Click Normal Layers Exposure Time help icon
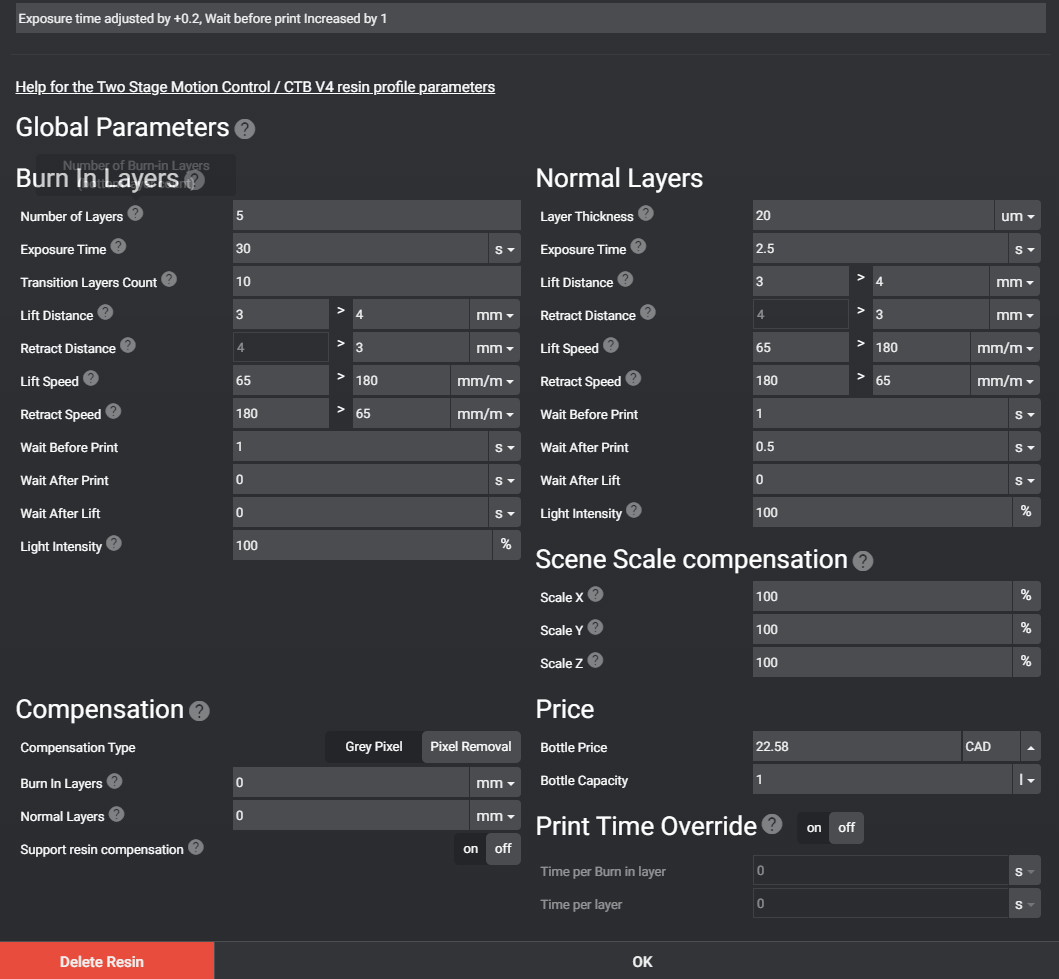This screenshot has height=979, width=1059. [638, 246]
